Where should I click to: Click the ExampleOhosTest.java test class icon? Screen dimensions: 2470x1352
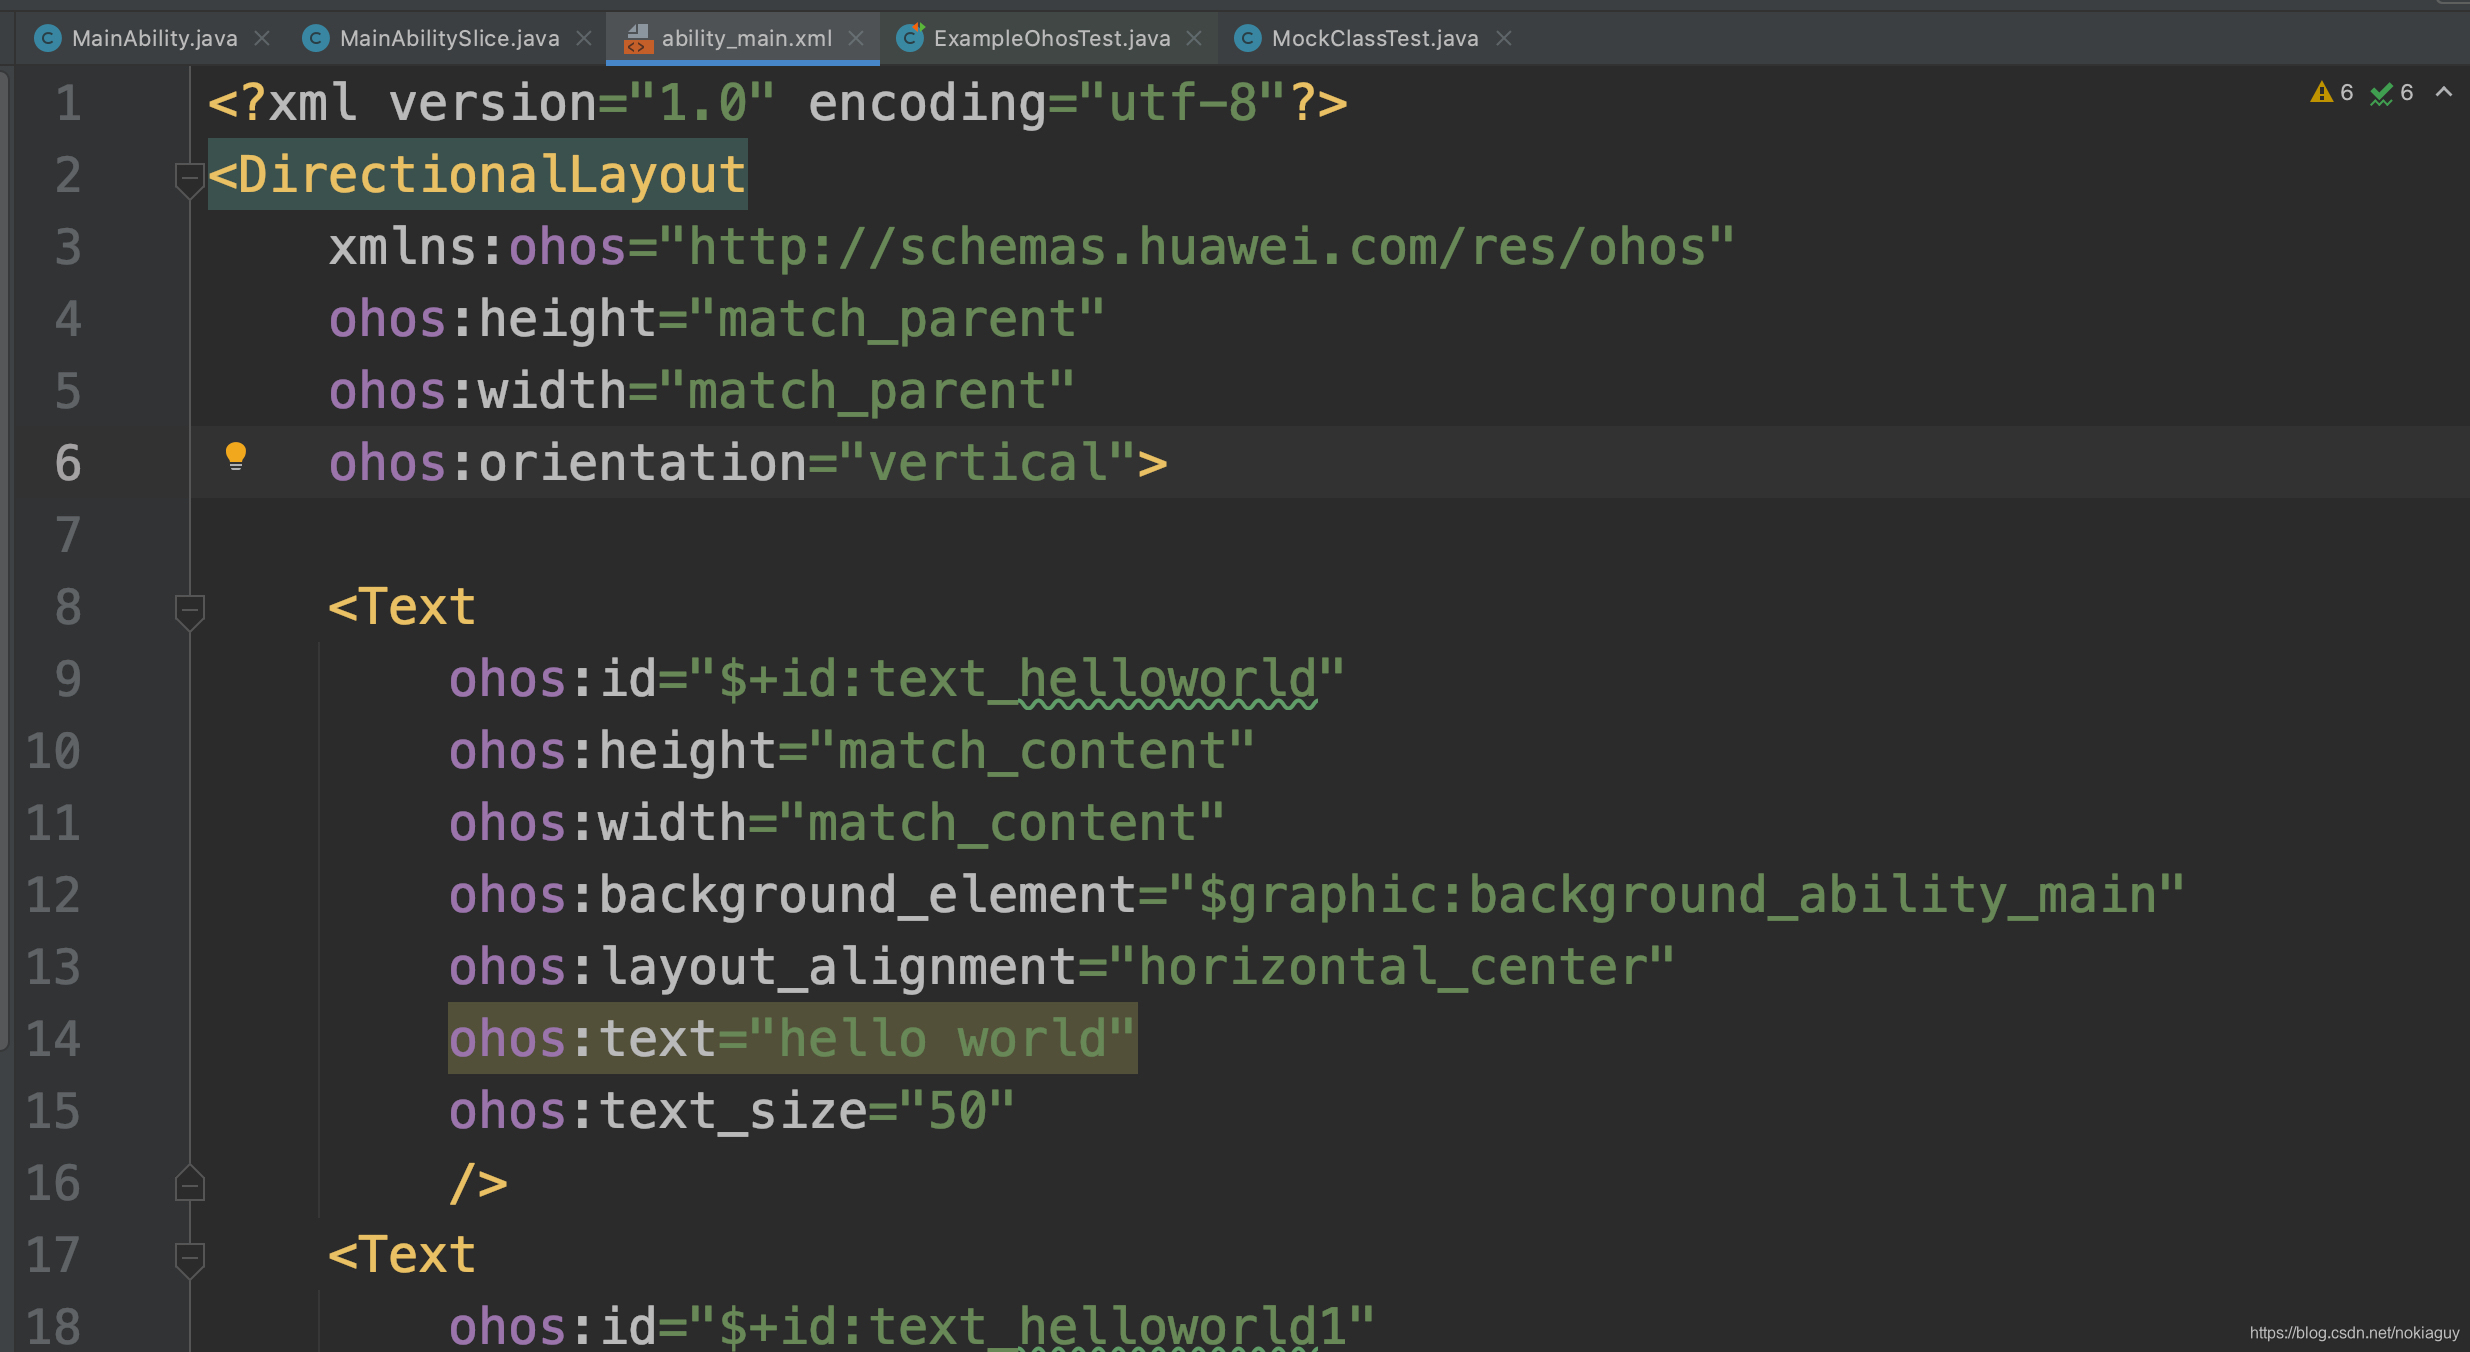(x=910, y=38)
